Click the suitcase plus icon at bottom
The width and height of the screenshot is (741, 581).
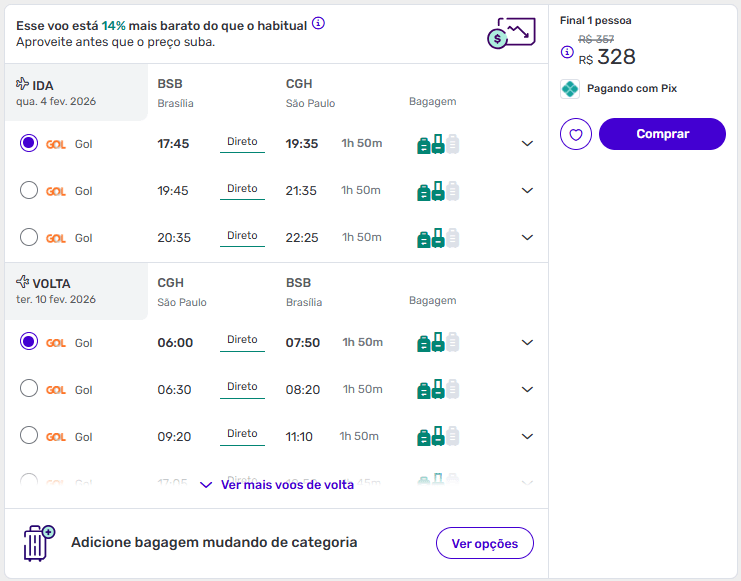click(x=39, y=542)
